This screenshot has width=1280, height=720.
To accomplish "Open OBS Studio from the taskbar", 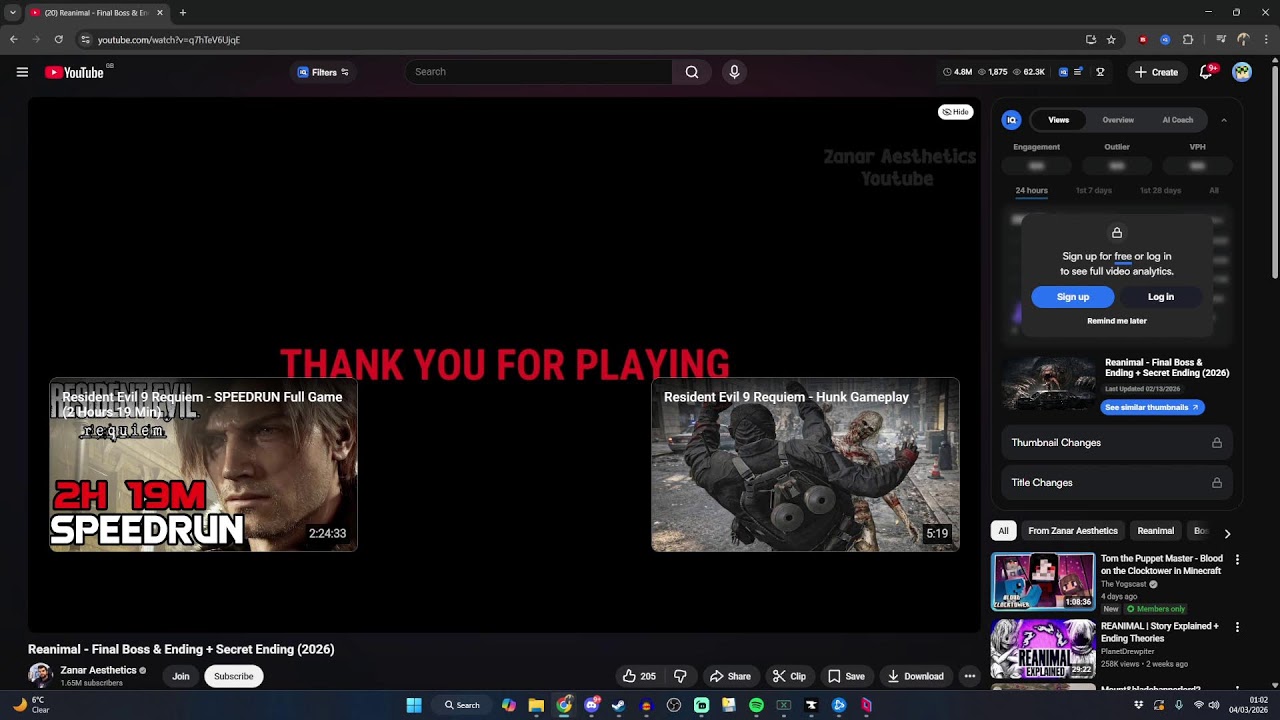I will coord(673,705).
